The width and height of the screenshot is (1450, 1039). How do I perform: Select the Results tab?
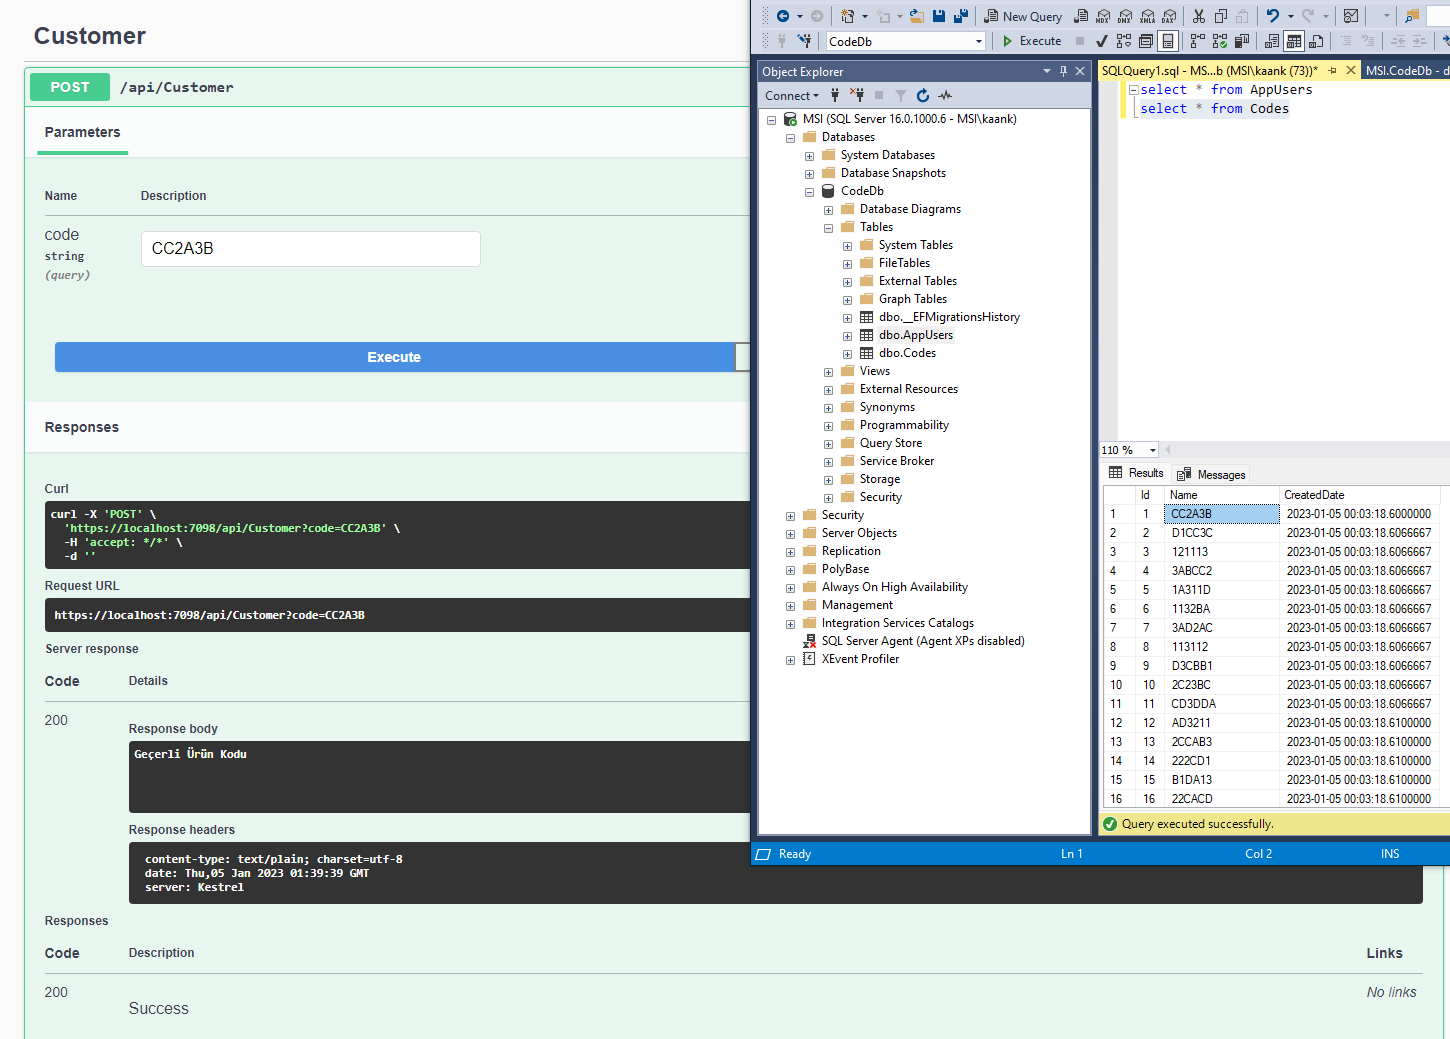[x=1136, y=474]
